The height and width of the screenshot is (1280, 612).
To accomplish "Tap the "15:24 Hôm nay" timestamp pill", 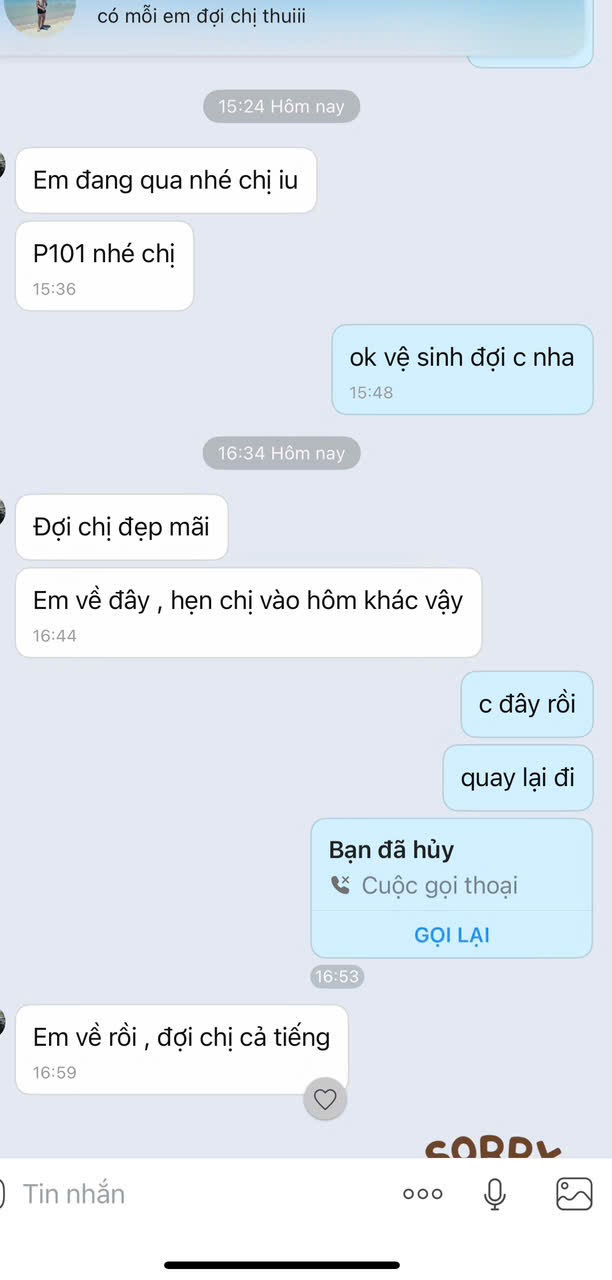I will (x=281, y=106).
